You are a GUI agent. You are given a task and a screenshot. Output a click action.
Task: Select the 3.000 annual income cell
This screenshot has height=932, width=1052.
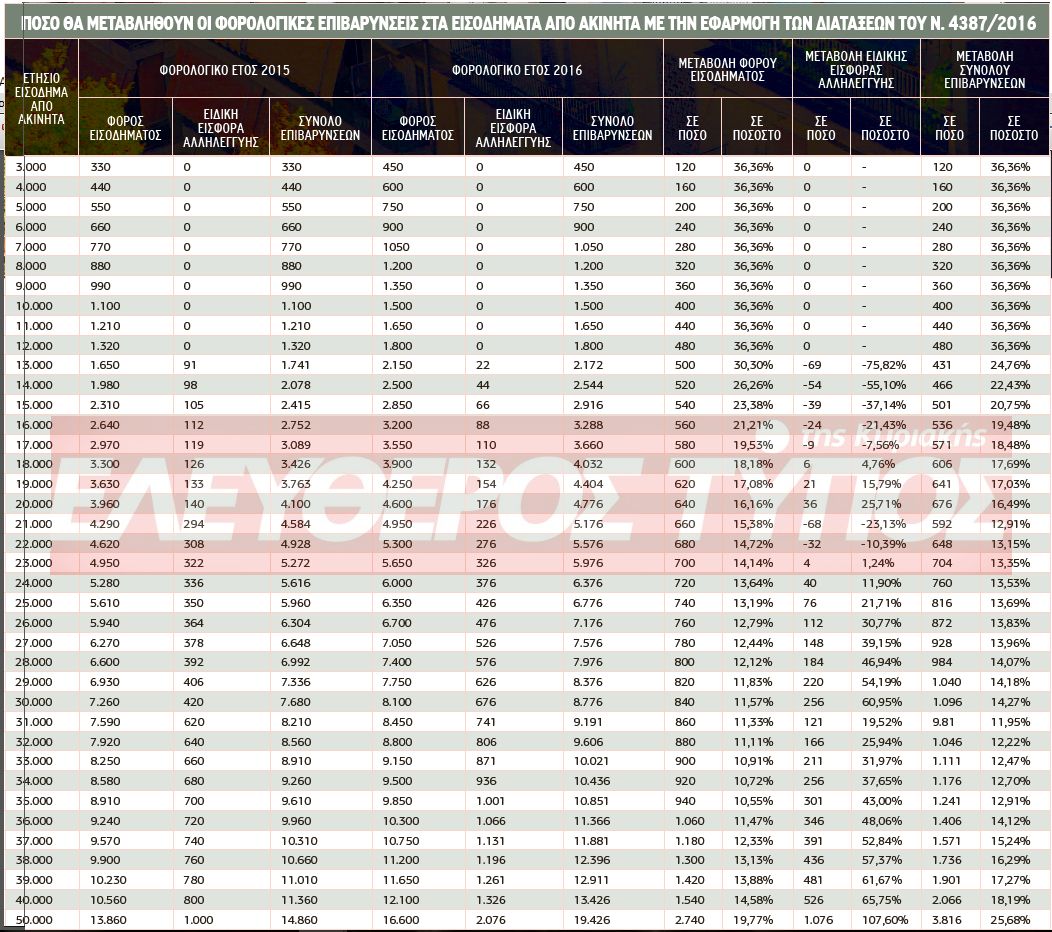coord(31,167)
